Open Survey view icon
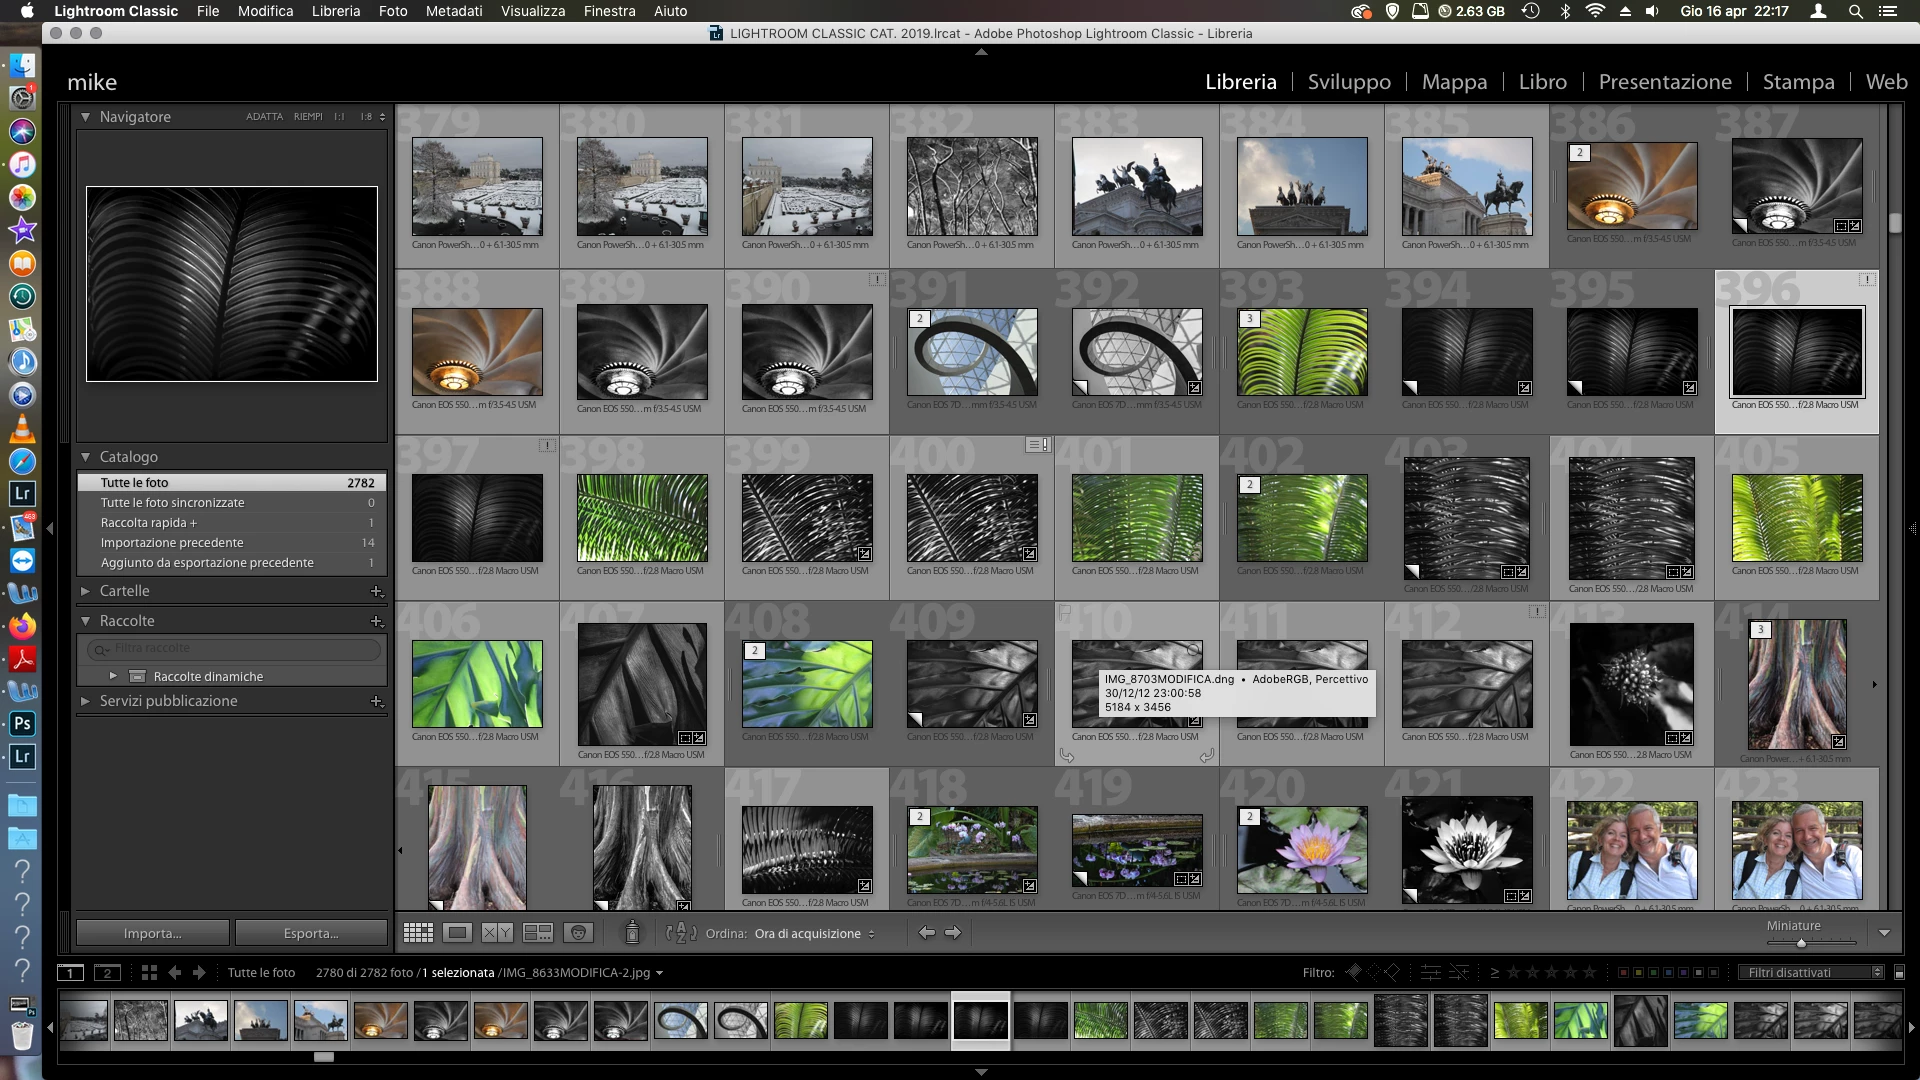 coord(538,933)
